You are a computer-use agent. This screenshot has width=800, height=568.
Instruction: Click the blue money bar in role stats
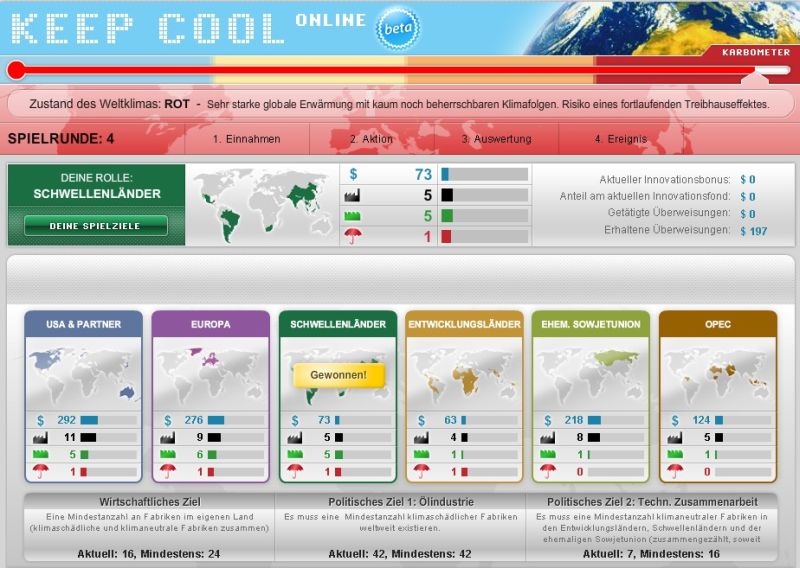pos(445,174)
